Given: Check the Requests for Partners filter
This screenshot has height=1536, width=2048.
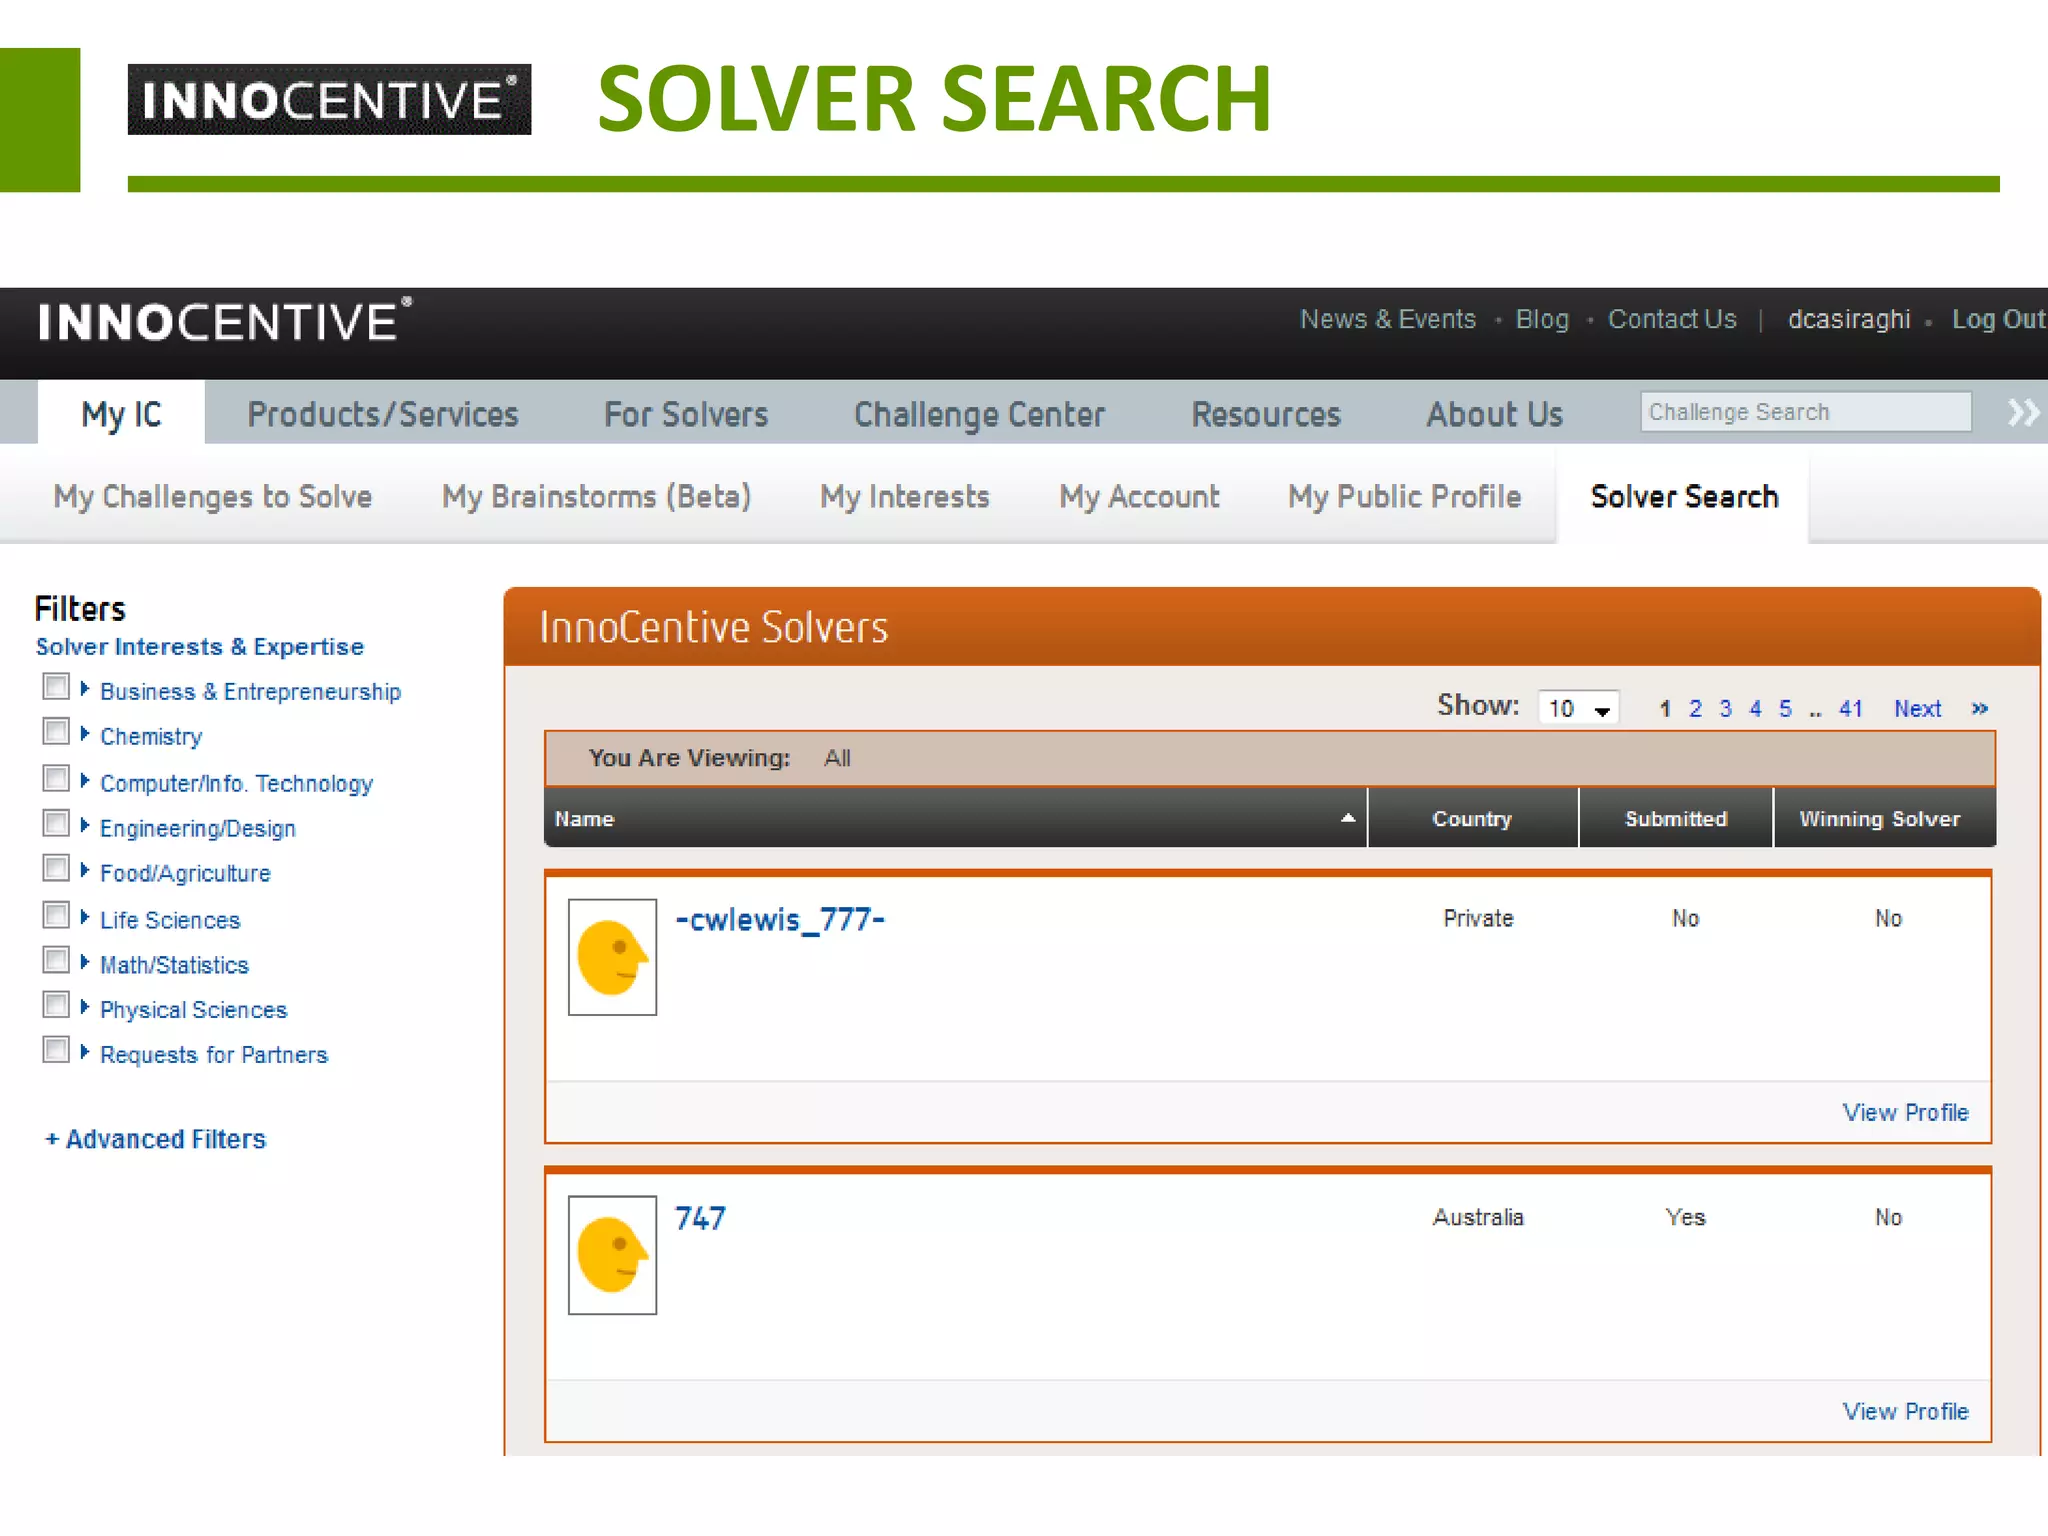Looking at the screenshot, I should (56, 1050).
